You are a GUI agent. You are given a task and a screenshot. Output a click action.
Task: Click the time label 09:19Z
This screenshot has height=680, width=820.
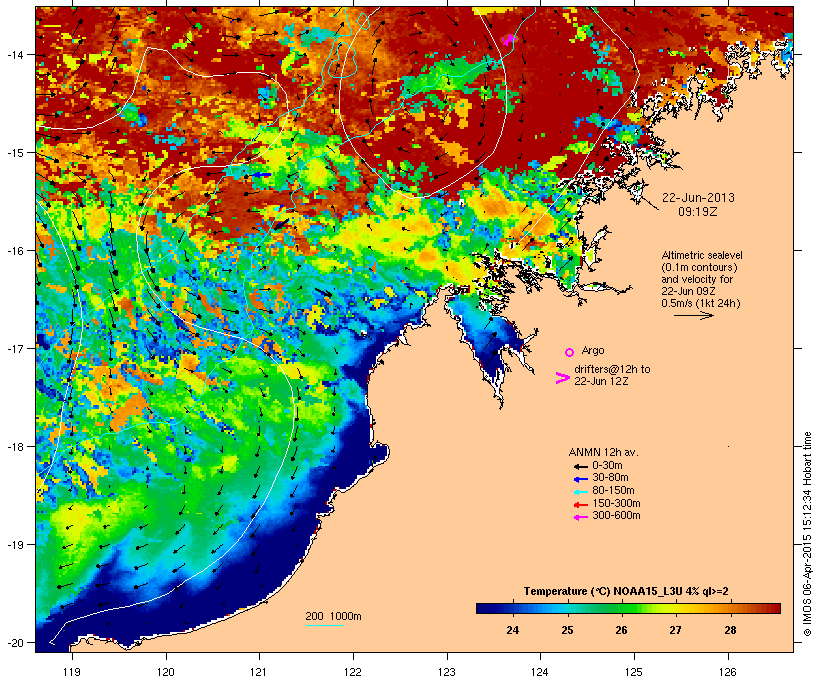pos(698,212)
